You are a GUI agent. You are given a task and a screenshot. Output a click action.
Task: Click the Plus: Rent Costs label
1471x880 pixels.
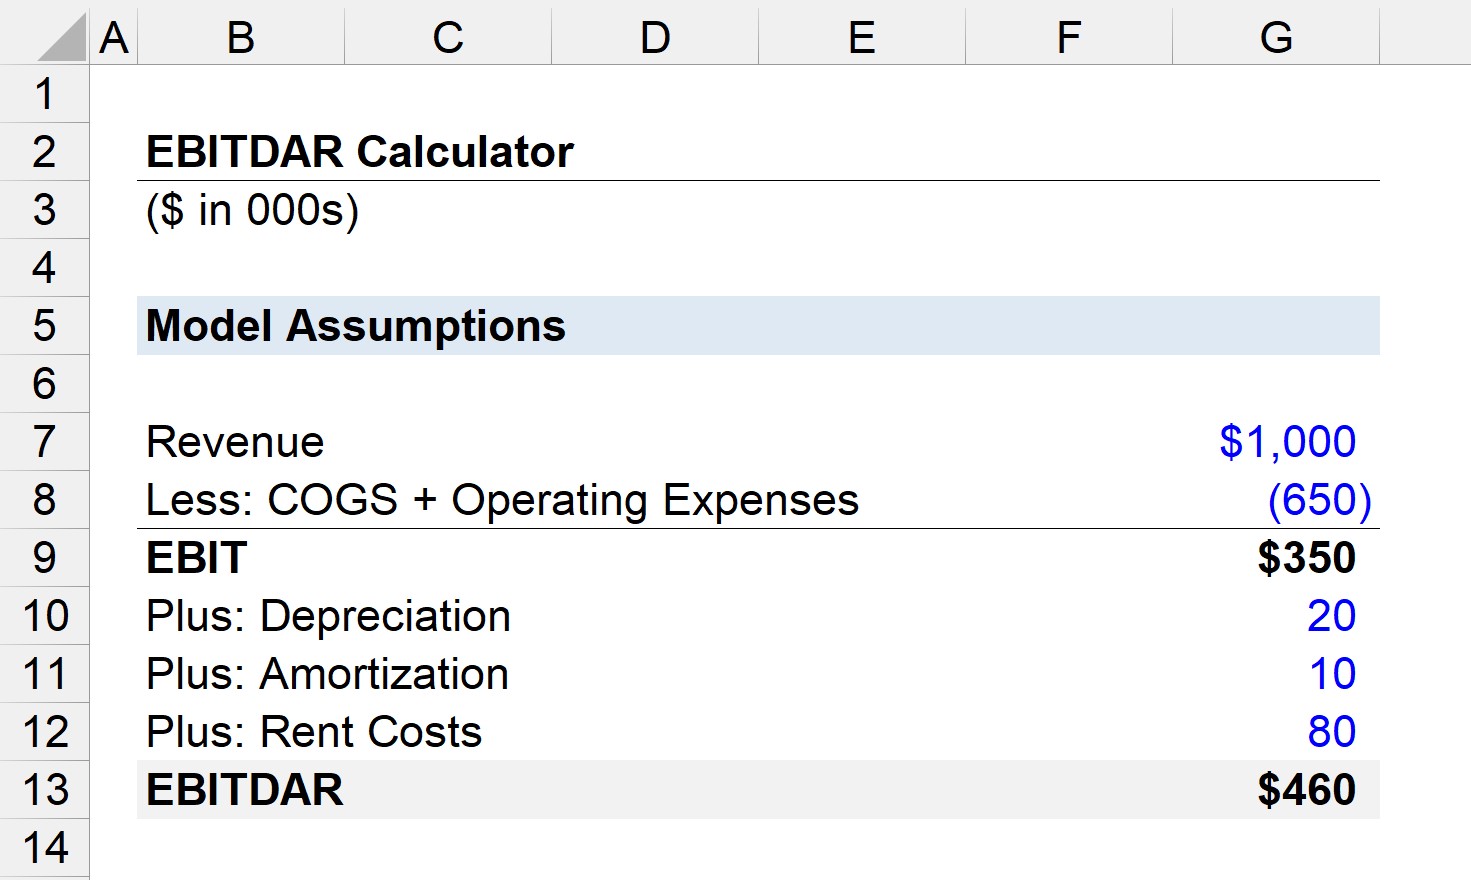pyautogui.click(x=314, y=732)
